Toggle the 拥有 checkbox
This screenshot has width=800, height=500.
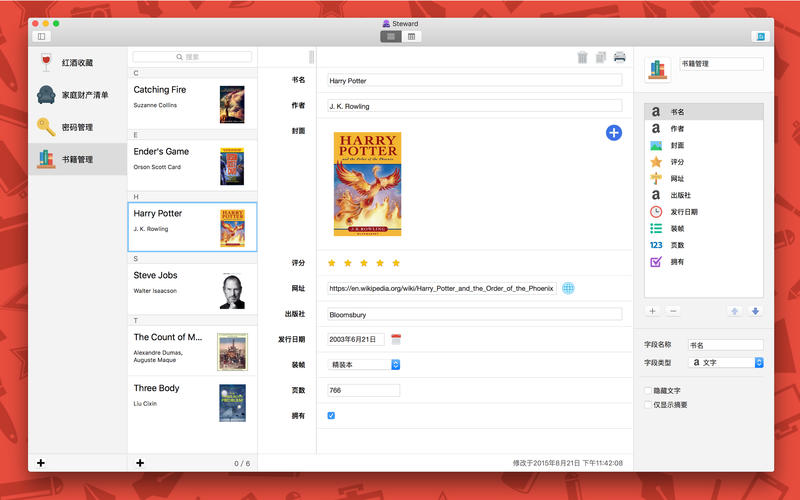pyautogui.click(x=331, y=416)
